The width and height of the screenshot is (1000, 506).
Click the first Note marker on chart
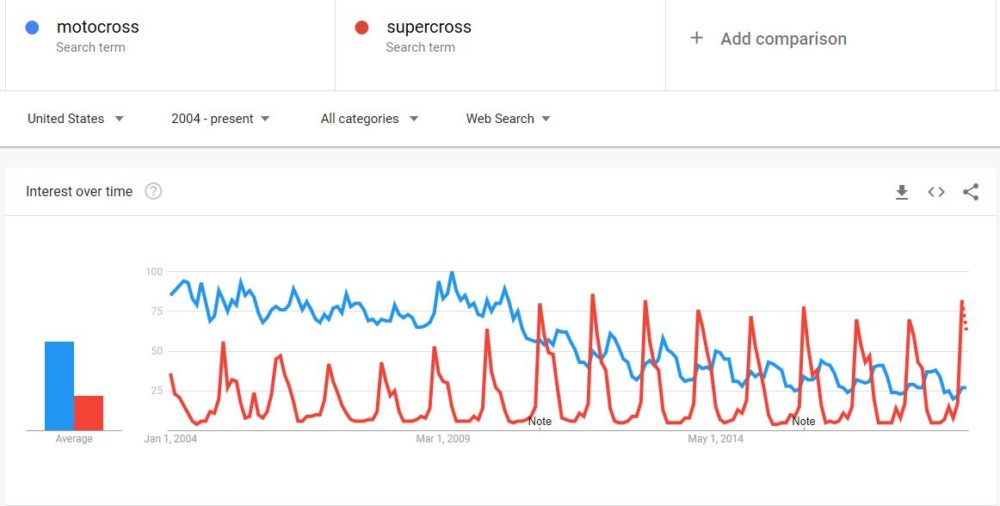tap(540, 422)
